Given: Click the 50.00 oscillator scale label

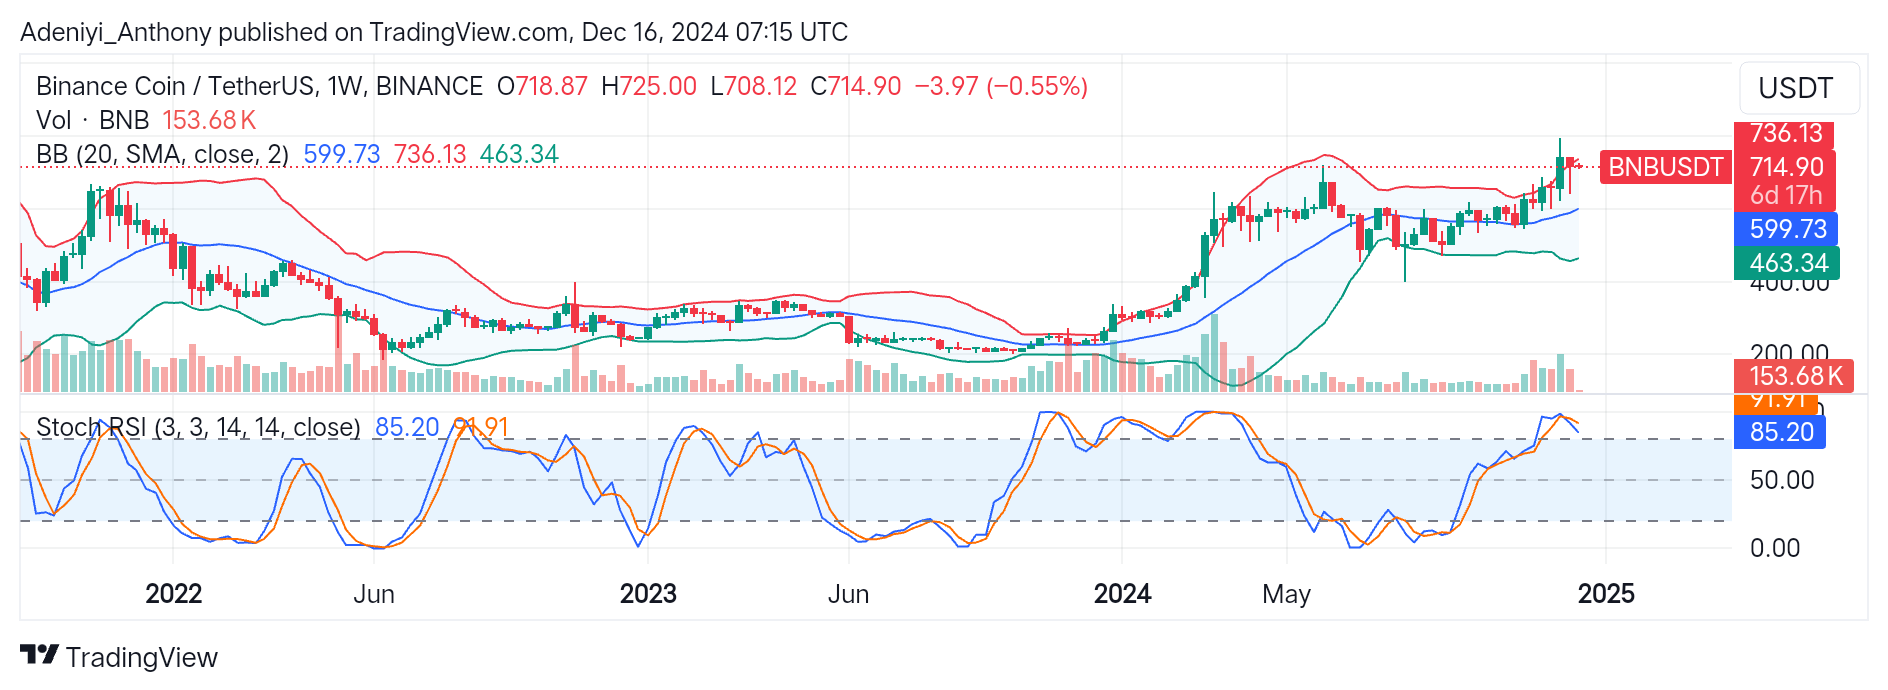Looking at the screenshot, I should [x=1782, y=480].
